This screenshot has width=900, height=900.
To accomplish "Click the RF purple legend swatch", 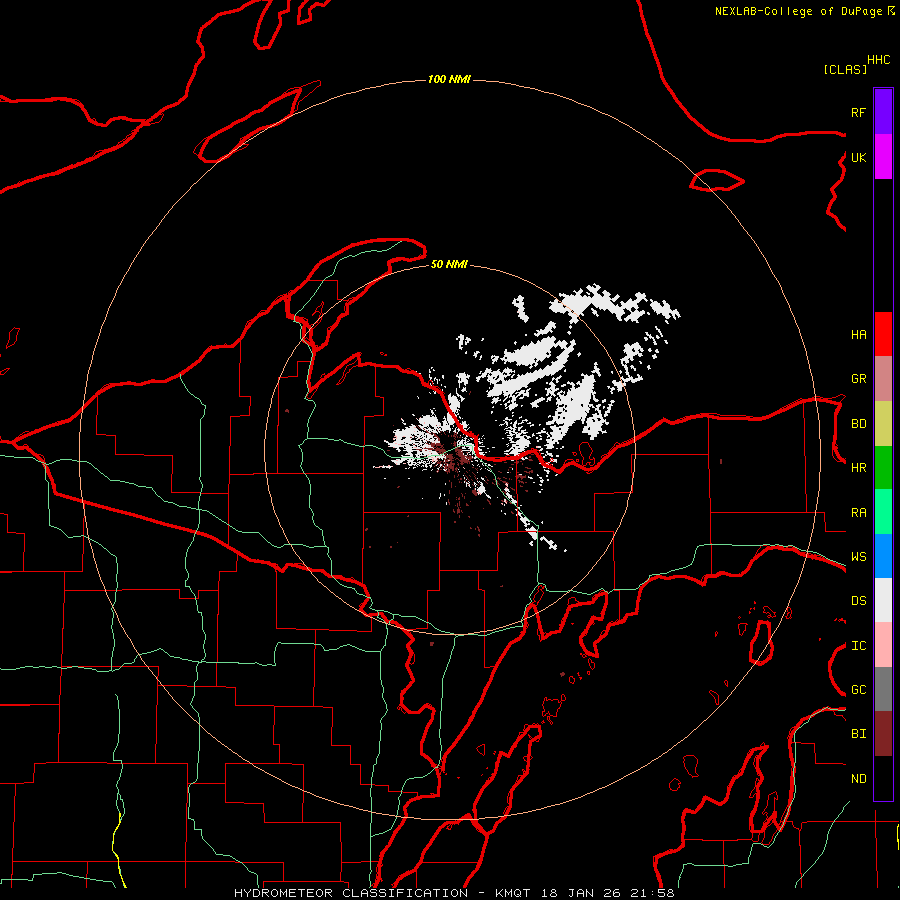I will tap(883, 112).
